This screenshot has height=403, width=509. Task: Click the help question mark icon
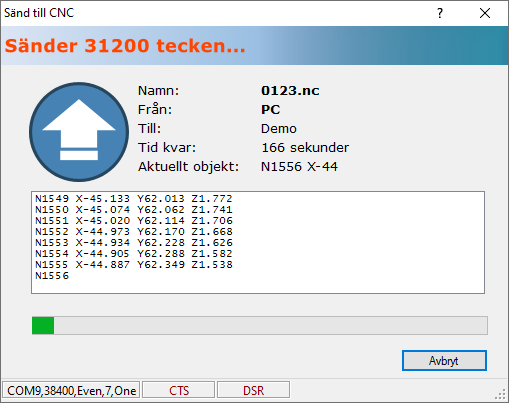440,13
